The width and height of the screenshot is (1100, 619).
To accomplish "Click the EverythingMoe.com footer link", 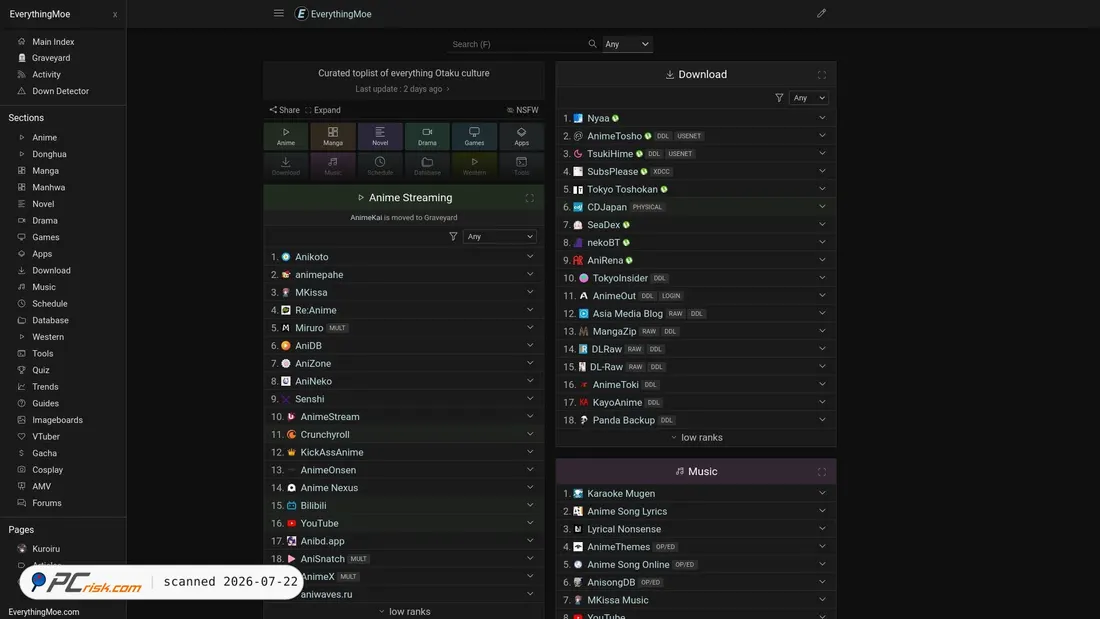I will [x=43, y=612].
